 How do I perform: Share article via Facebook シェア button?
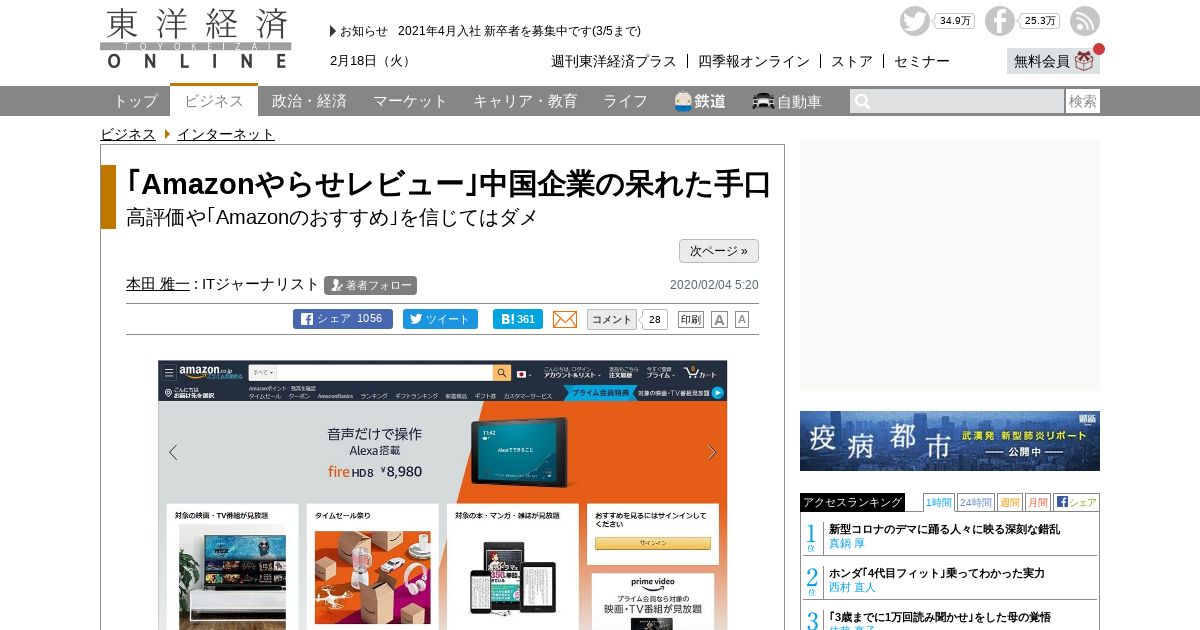click(342, 319)
